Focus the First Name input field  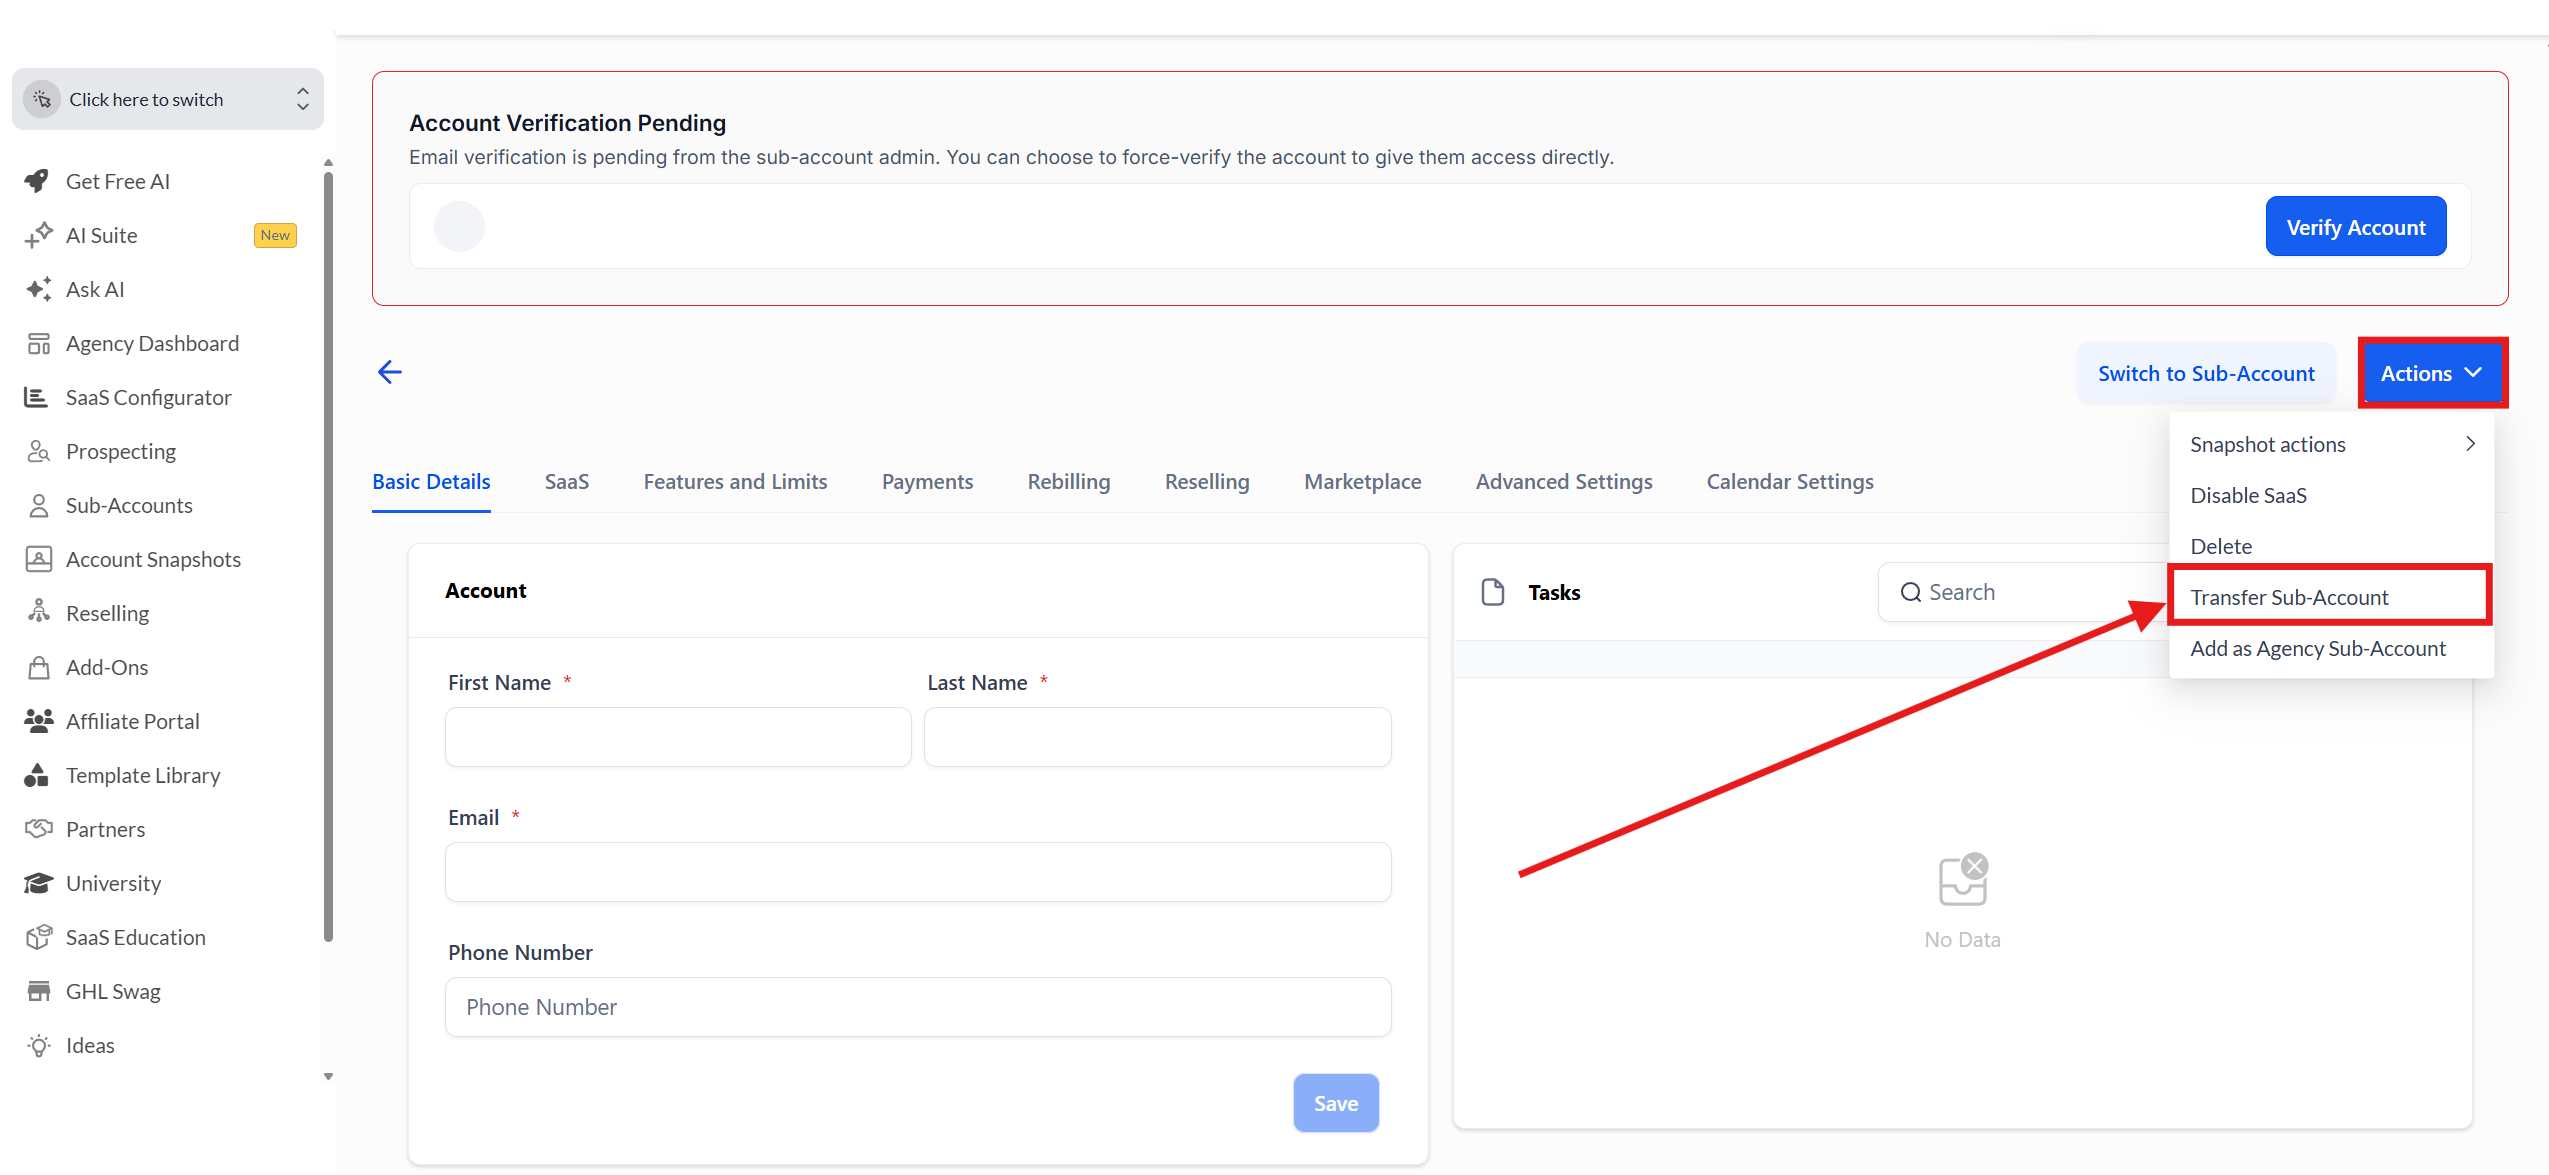tap(677, 737)
